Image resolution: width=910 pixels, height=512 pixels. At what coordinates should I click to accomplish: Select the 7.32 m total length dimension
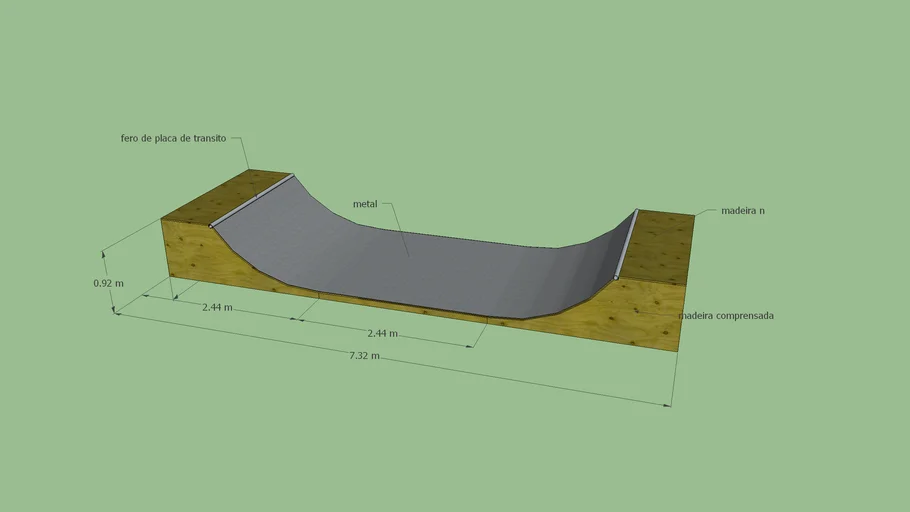[364, 355]
